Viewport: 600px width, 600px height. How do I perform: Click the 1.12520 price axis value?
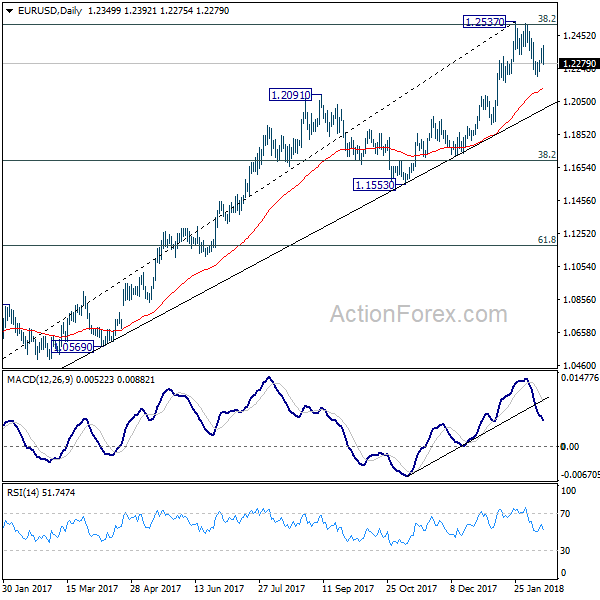pyautogui.click(x=579, y=233)
